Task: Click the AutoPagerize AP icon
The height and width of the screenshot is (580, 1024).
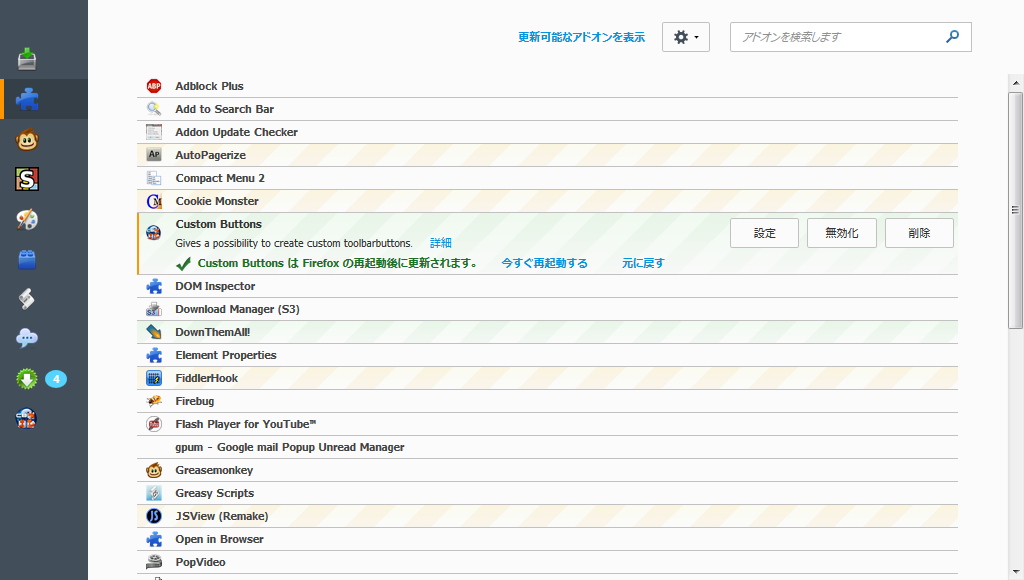Action: (x=154, y=155)
